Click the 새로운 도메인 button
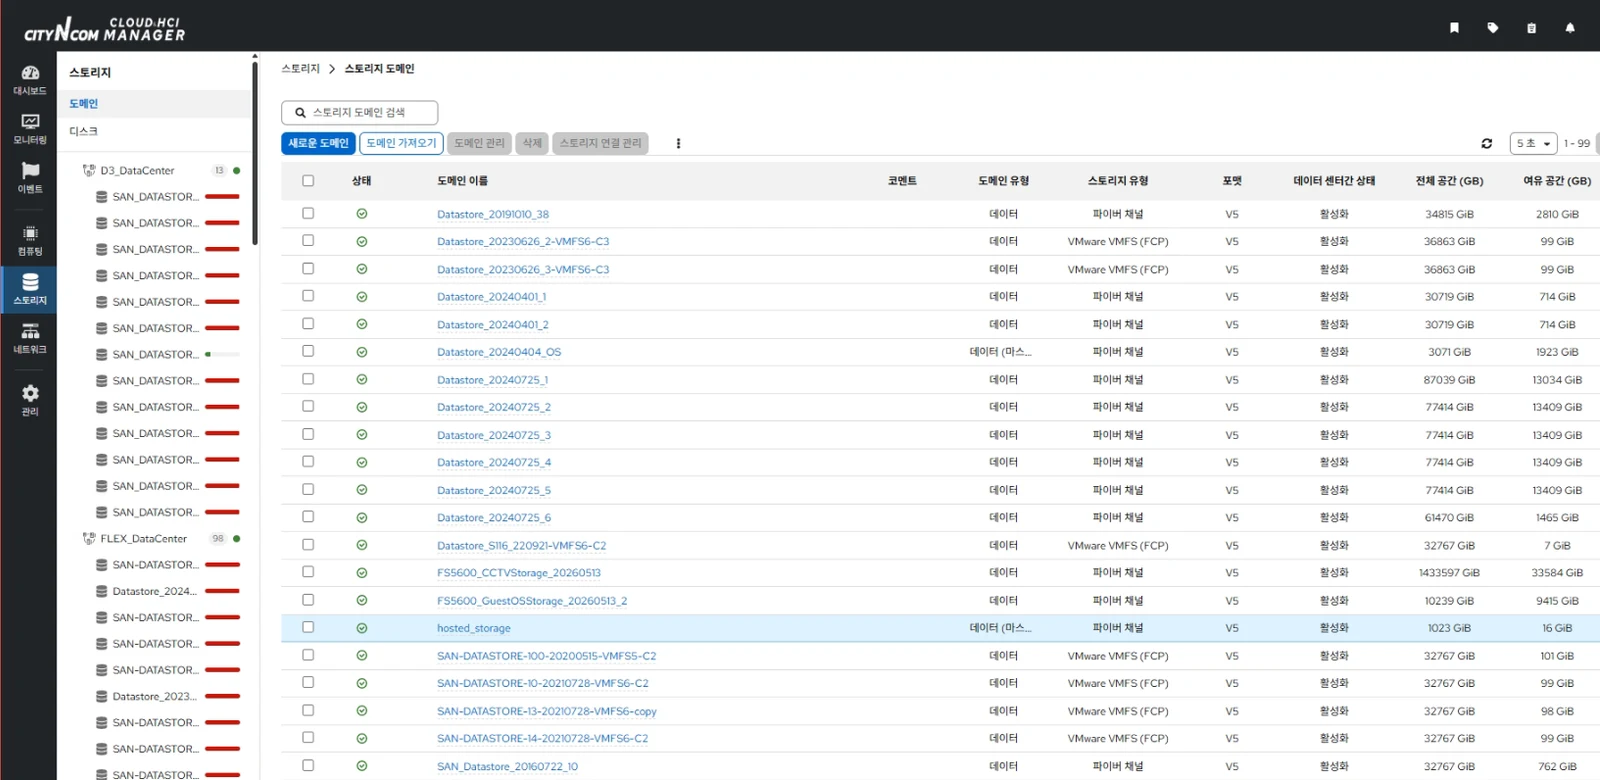Image resolution: width=1600 pixels, height=780 pixels. (318, 143)
